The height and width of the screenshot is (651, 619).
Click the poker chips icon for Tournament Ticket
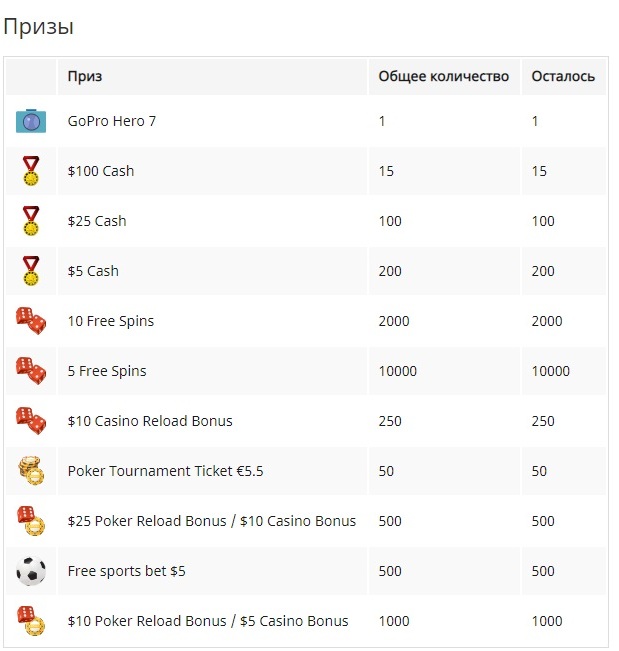(x=31, y=470)
